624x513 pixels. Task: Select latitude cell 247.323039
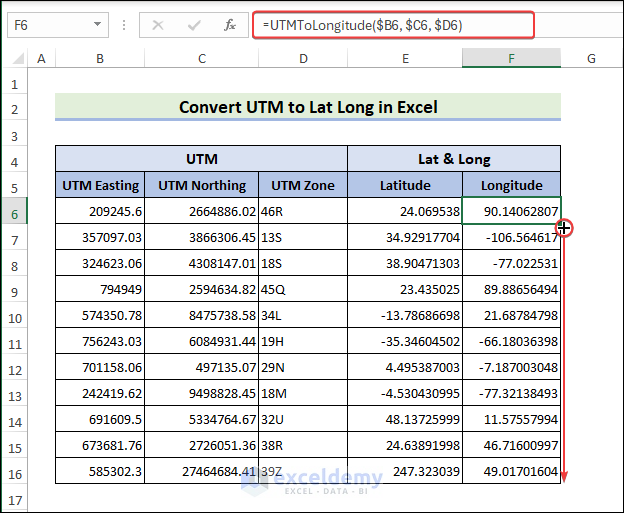click(405, 471)
